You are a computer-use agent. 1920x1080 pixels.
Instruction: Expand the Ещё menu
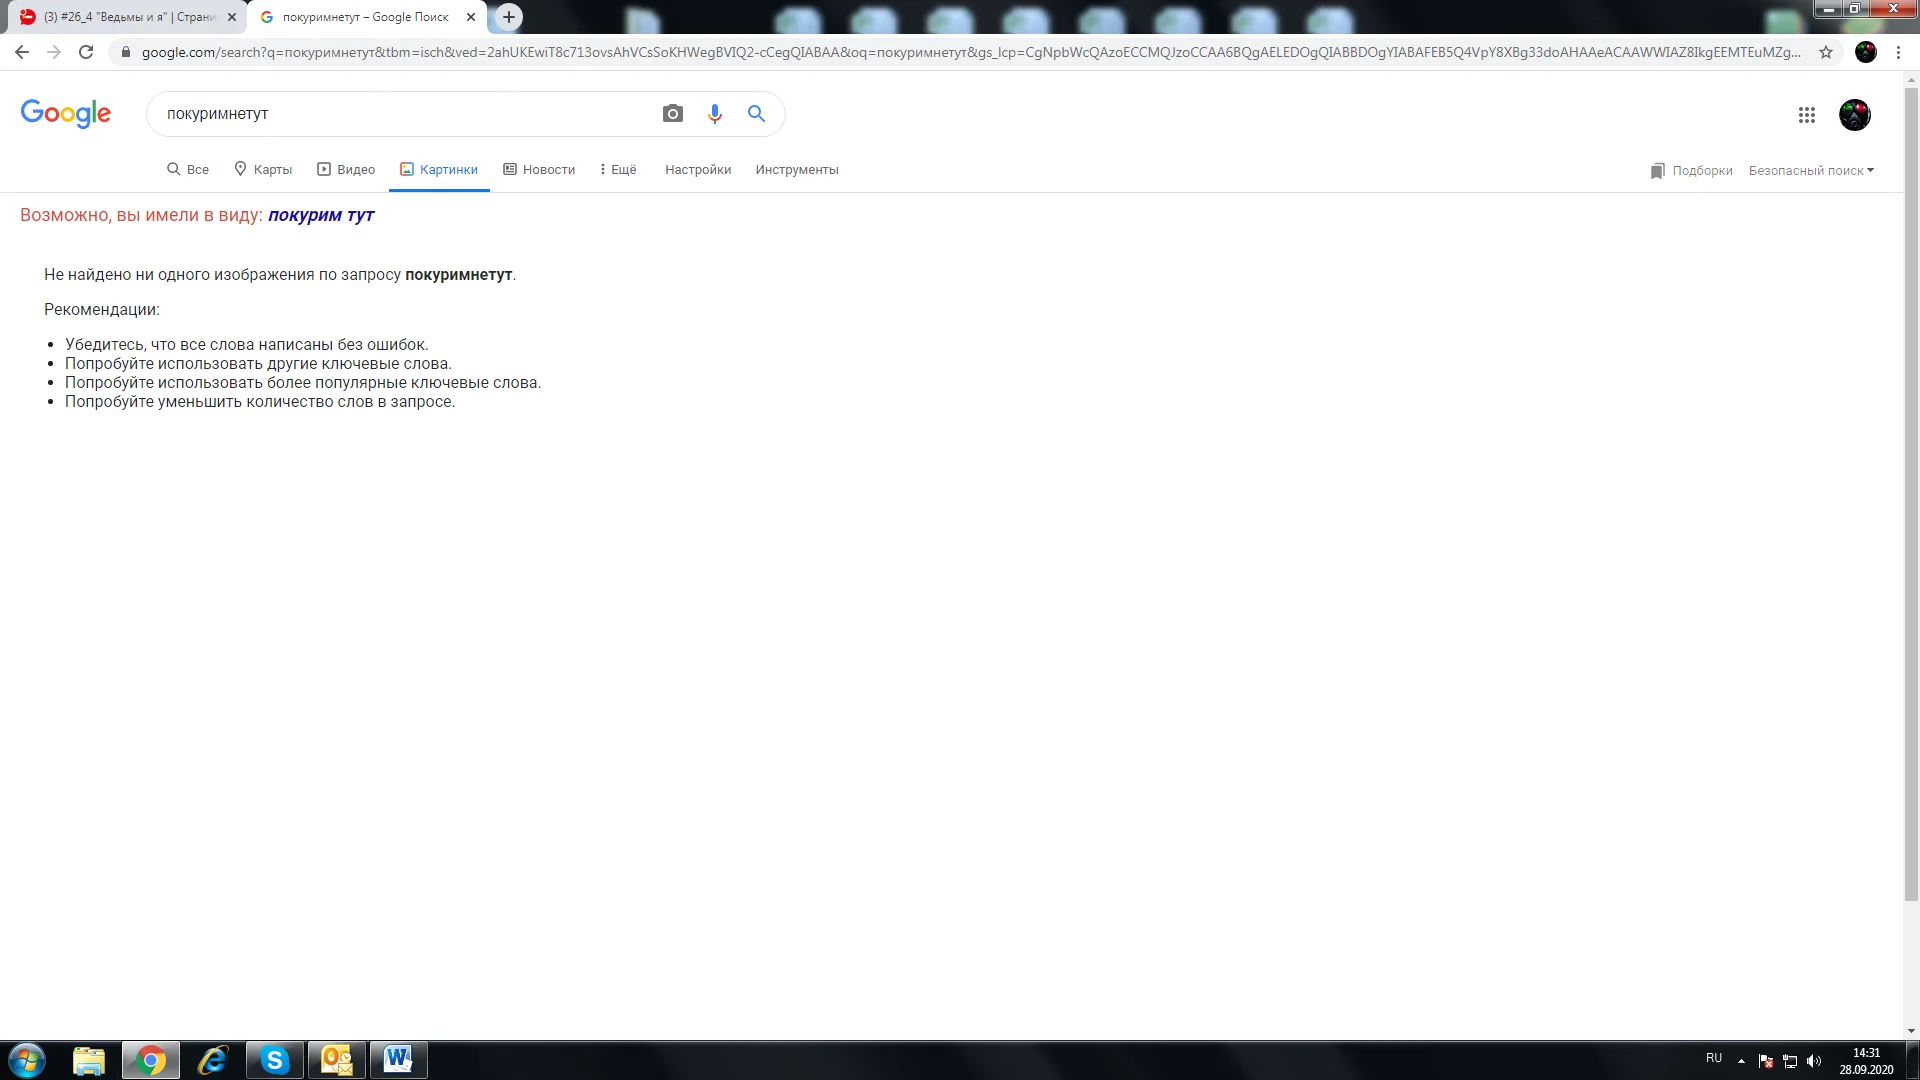pos(618,170)
